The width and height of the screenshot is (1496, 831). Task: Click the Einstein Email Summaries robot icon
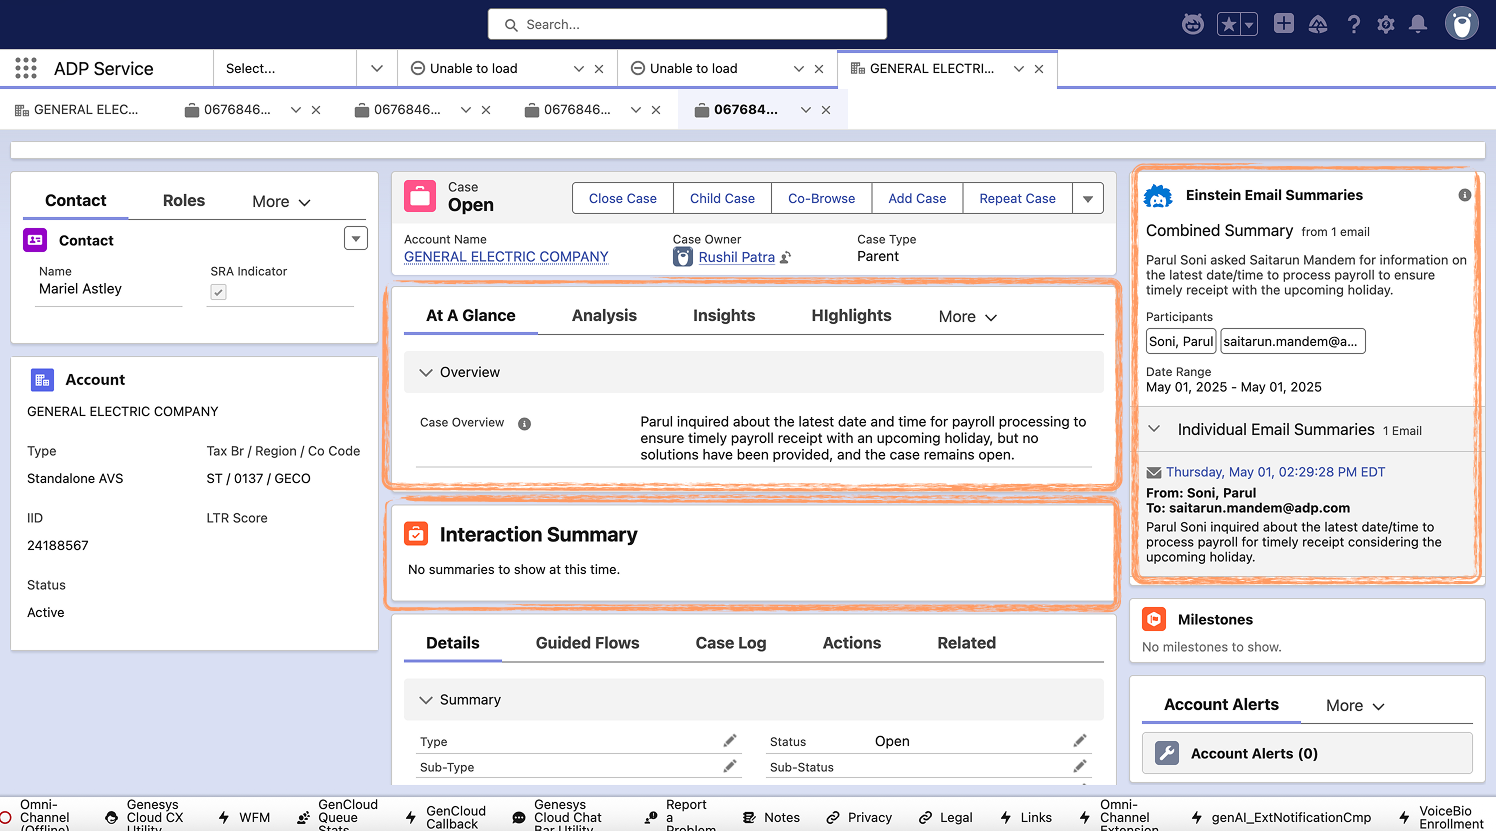[1158, 196]
